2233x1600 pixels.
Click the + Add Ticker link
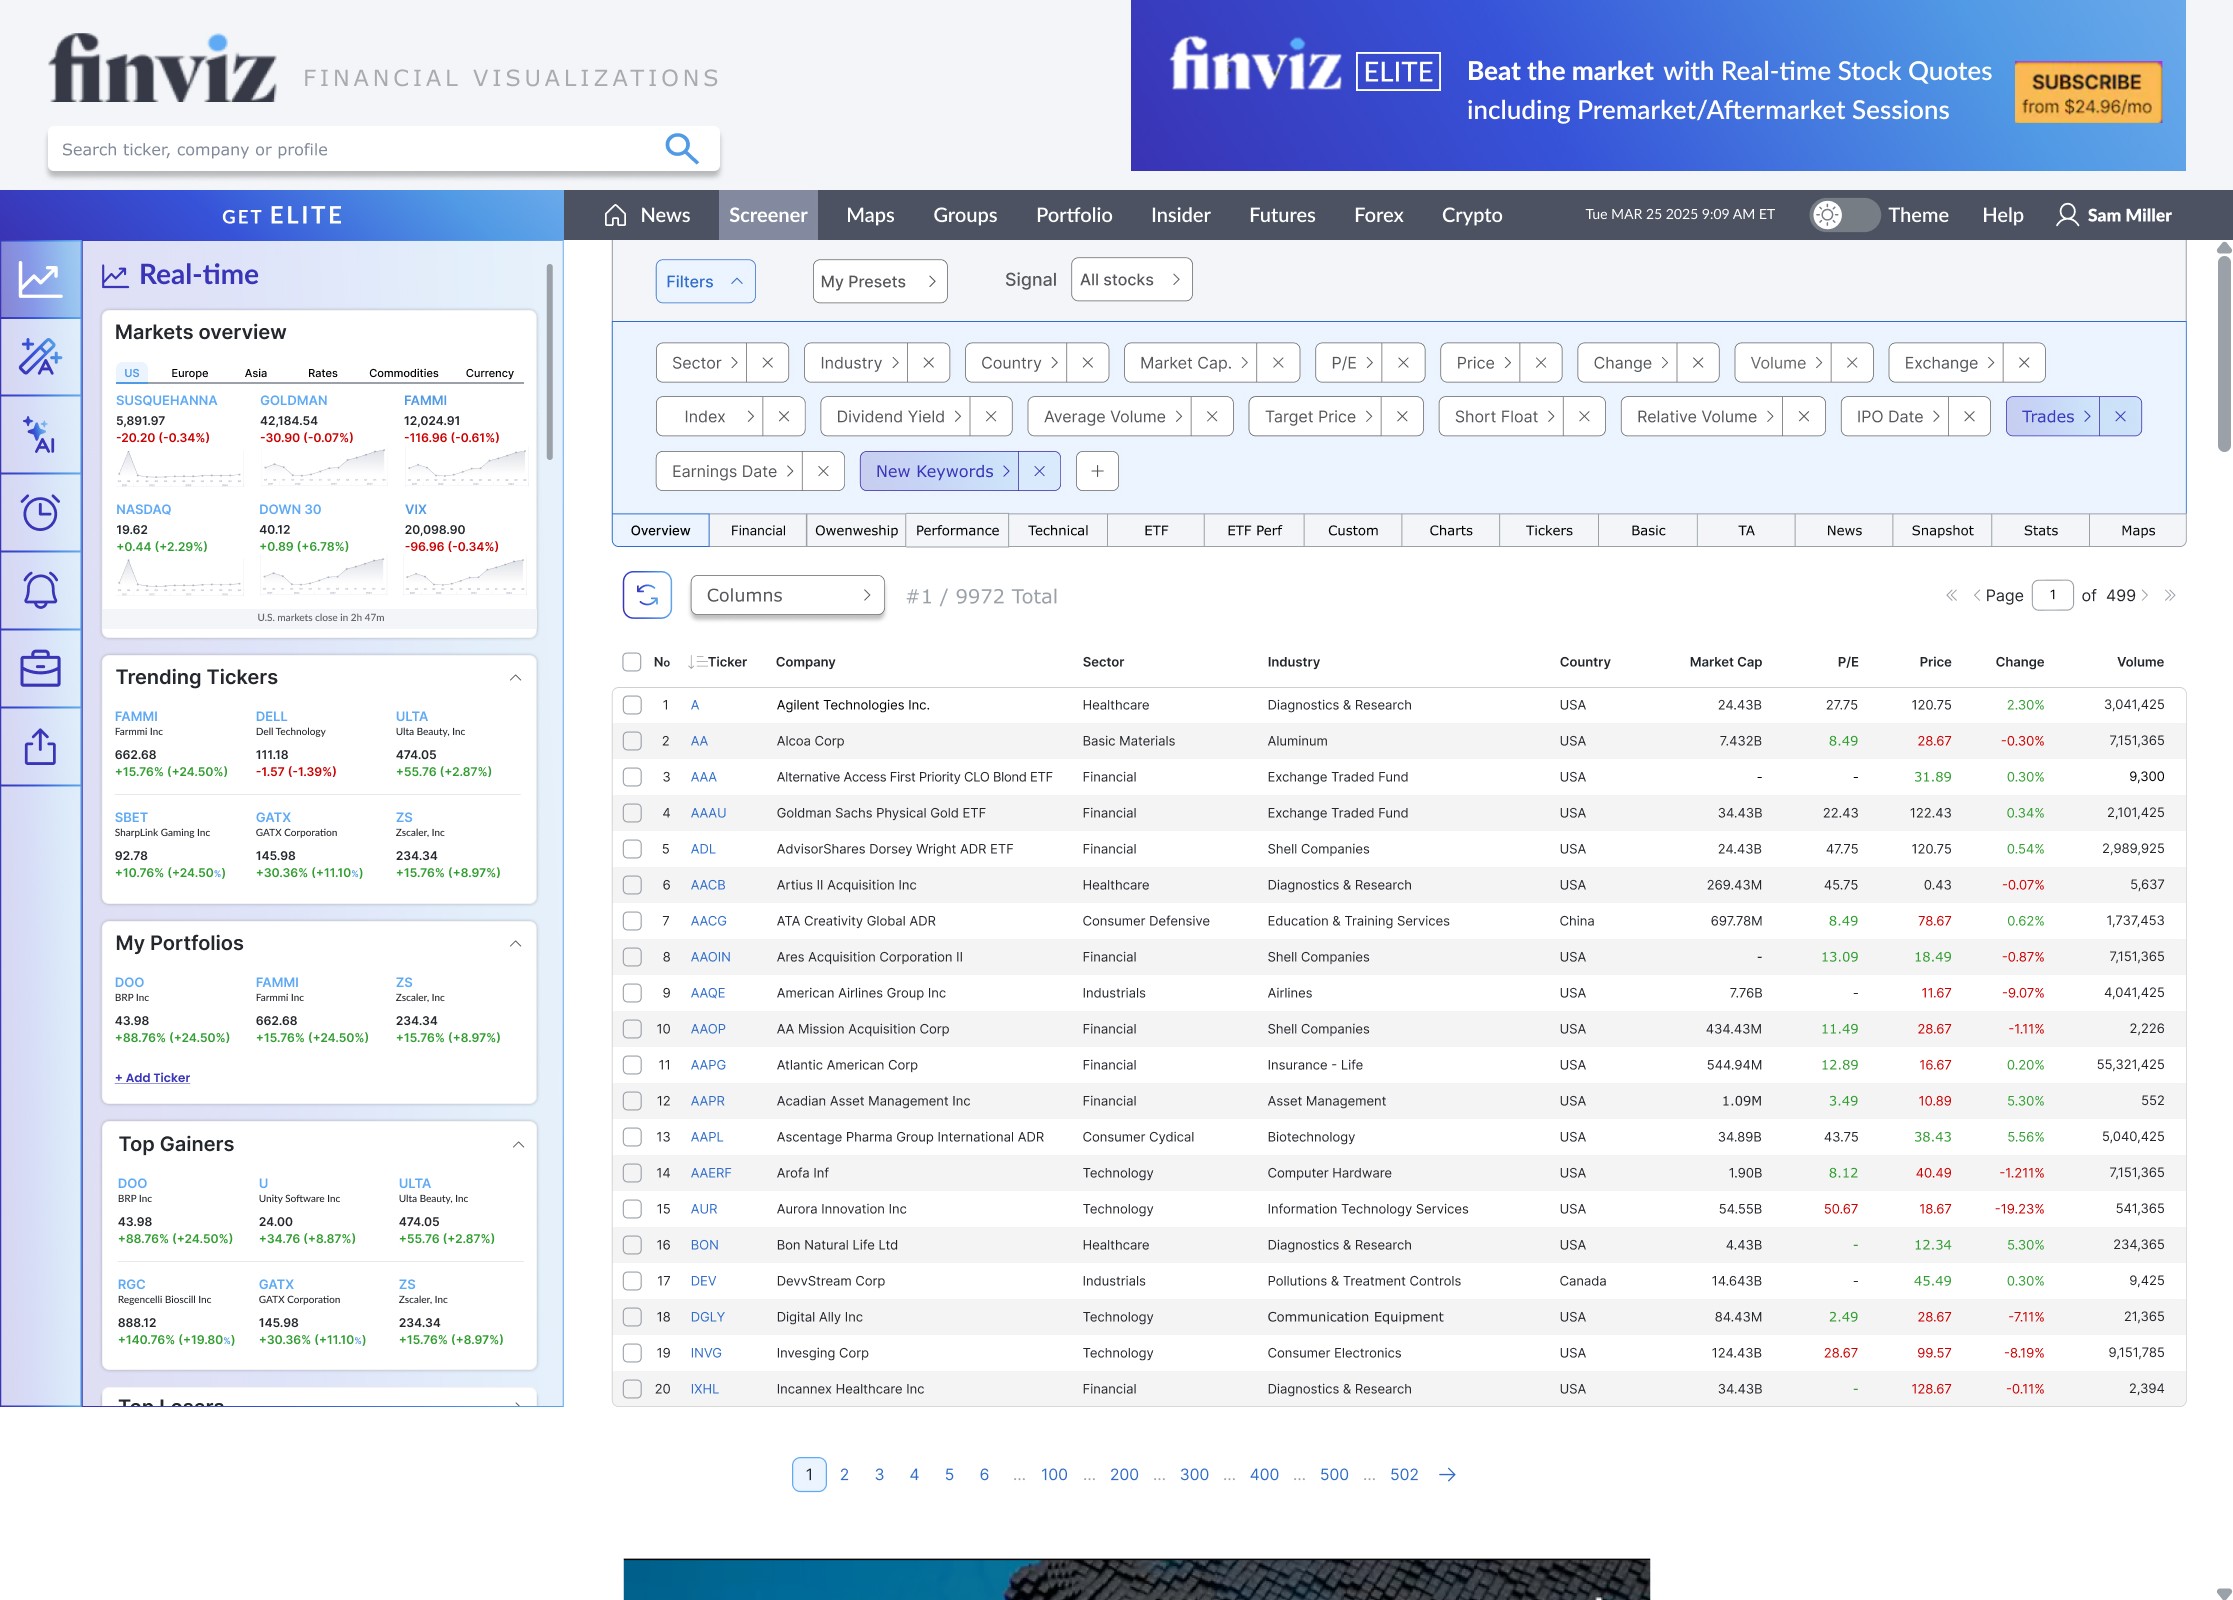pyautogui.click(x=152, y=1077)
